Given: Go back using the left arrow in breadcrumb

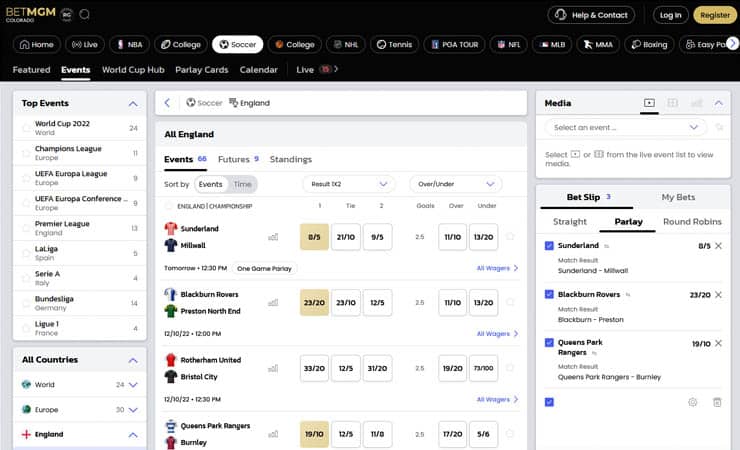Looking at the screenshot, I should (167, 102).
